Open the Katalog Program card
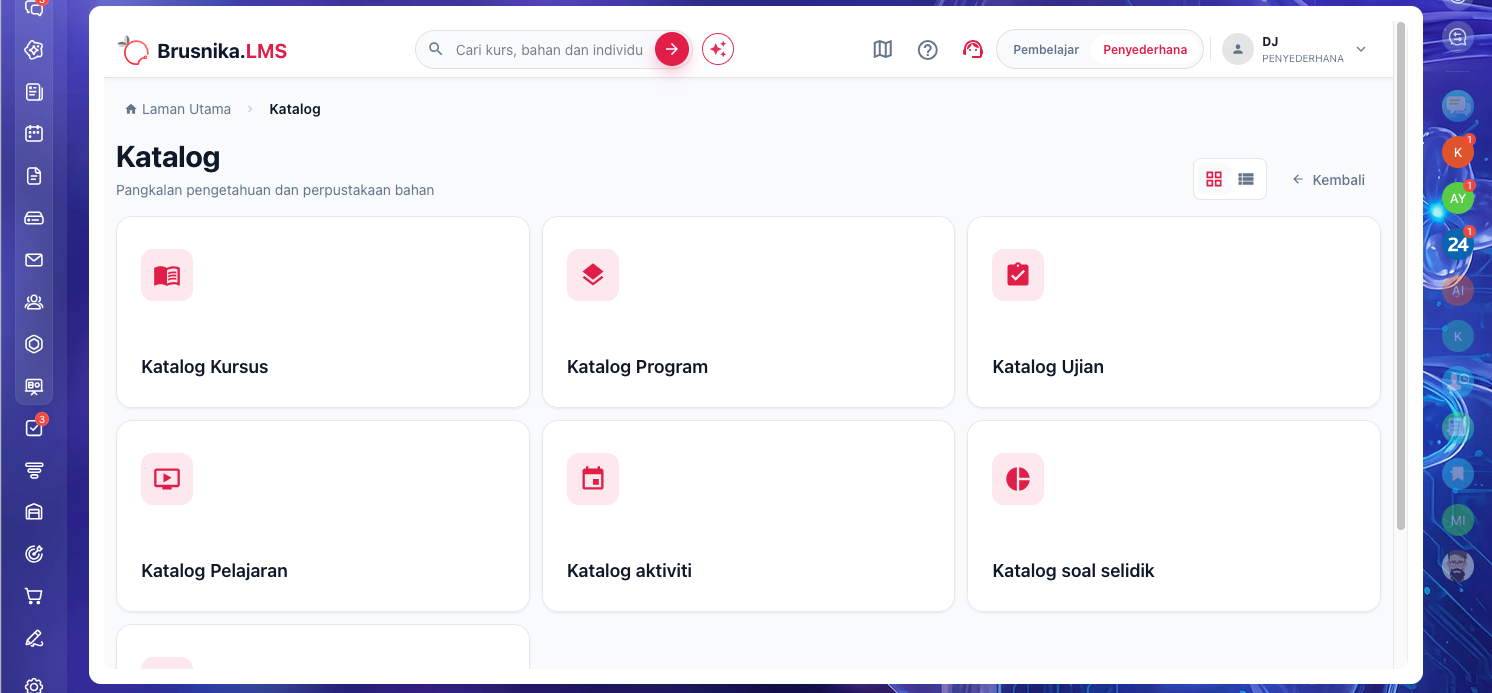This screenshot has height=693, width=1492. pyautogui.click(x=748, y=312)
